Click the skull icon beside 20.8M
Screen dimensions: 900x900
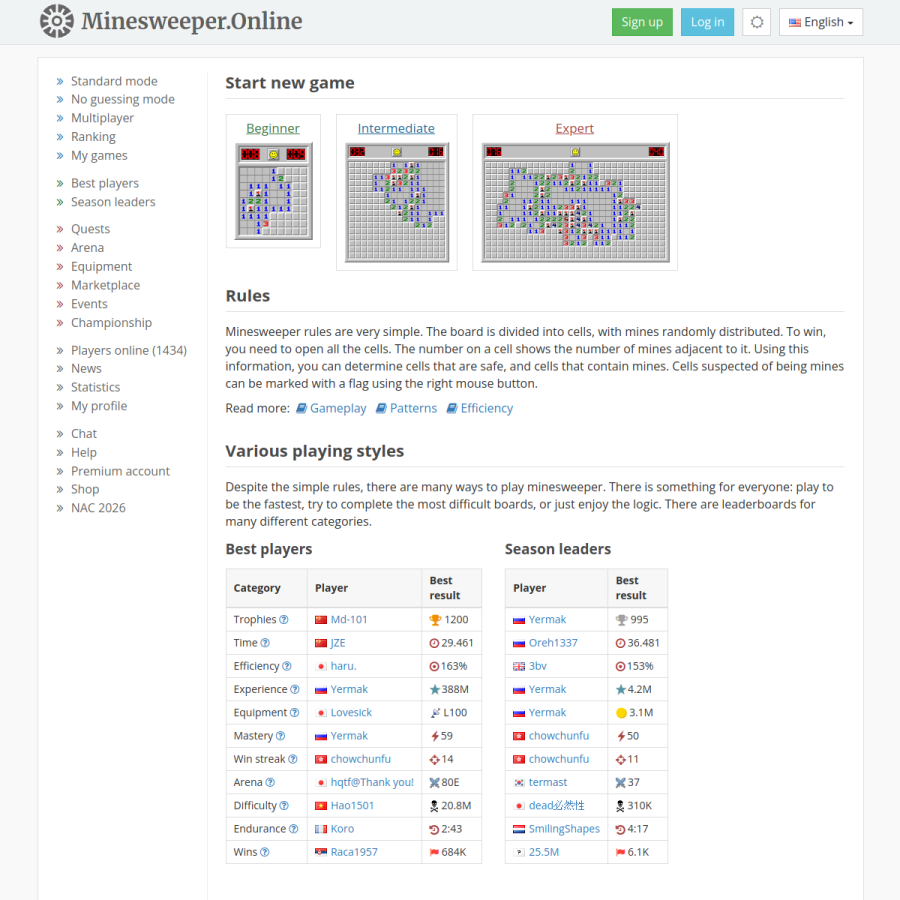(x=435, y=806)
